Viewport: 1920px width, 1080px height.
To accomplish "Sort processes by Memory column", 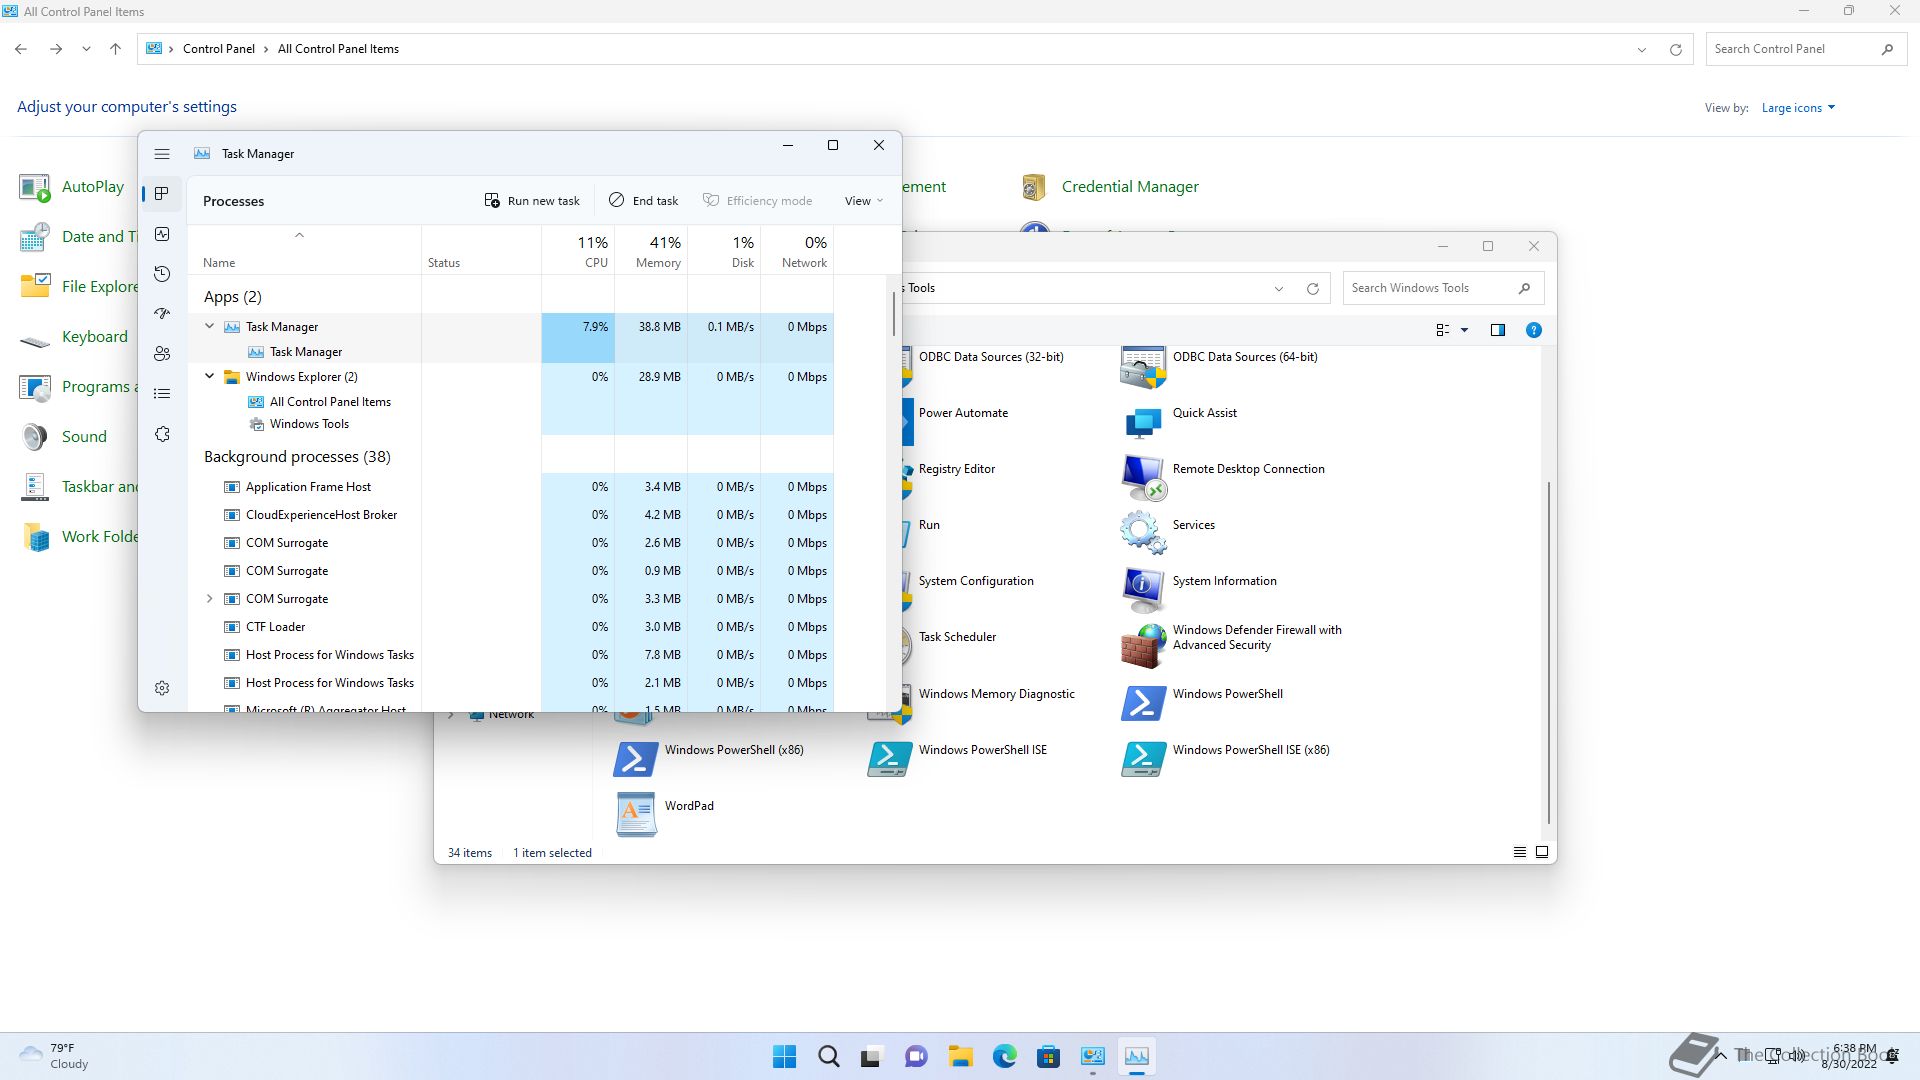I will [651, 250].
